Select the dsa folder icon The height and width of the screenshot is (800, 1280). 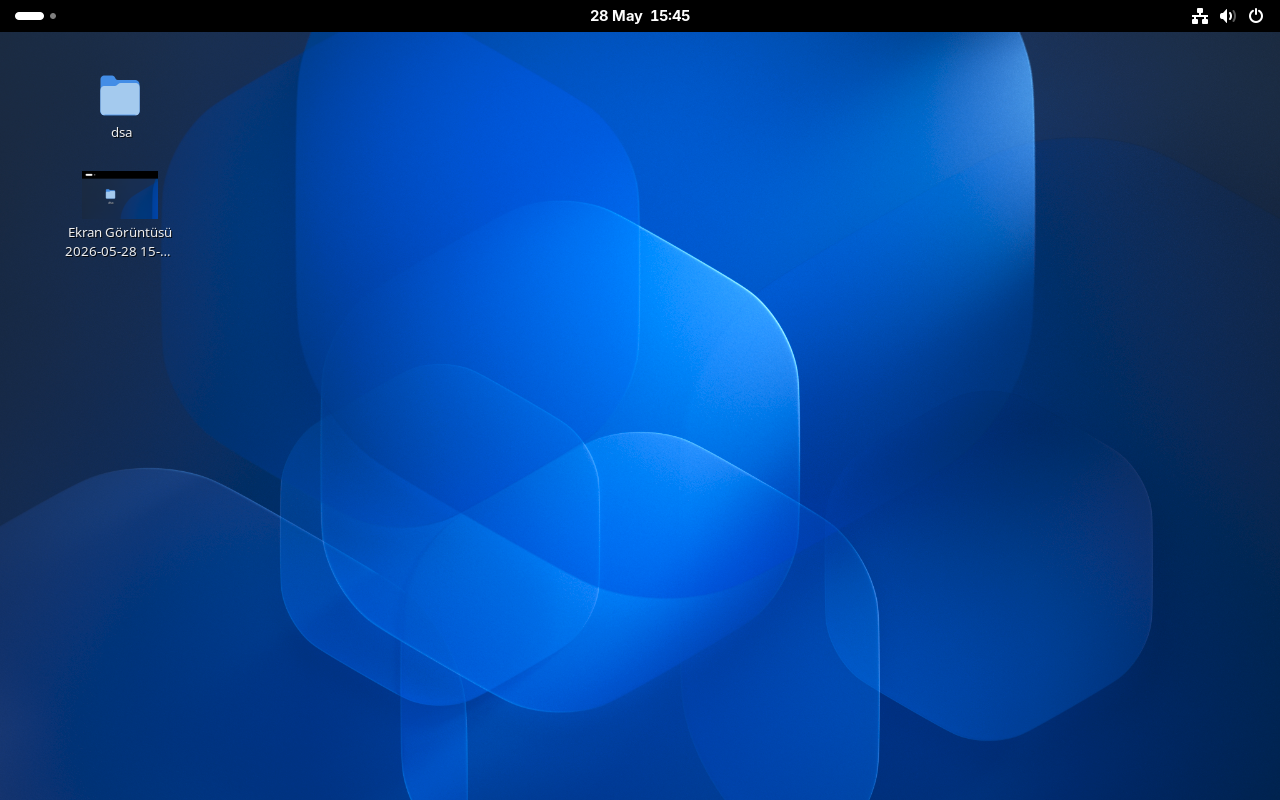point(120,96)
